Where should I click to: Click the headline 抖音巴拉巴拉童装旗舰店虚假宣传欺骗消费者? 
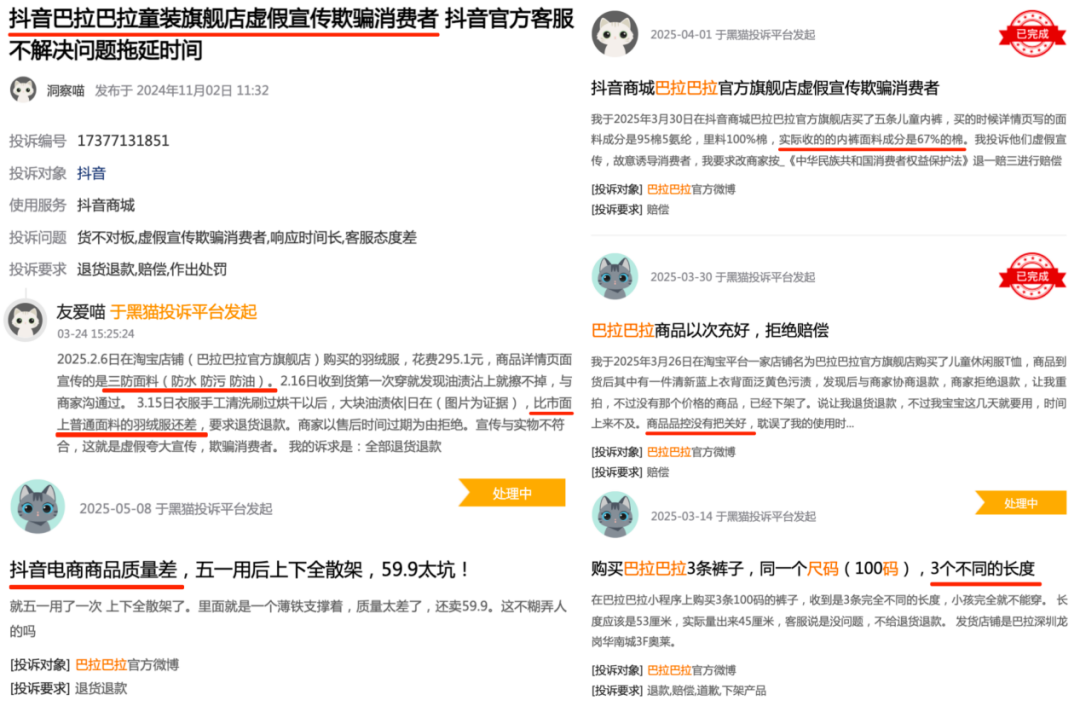pos(223,18)
